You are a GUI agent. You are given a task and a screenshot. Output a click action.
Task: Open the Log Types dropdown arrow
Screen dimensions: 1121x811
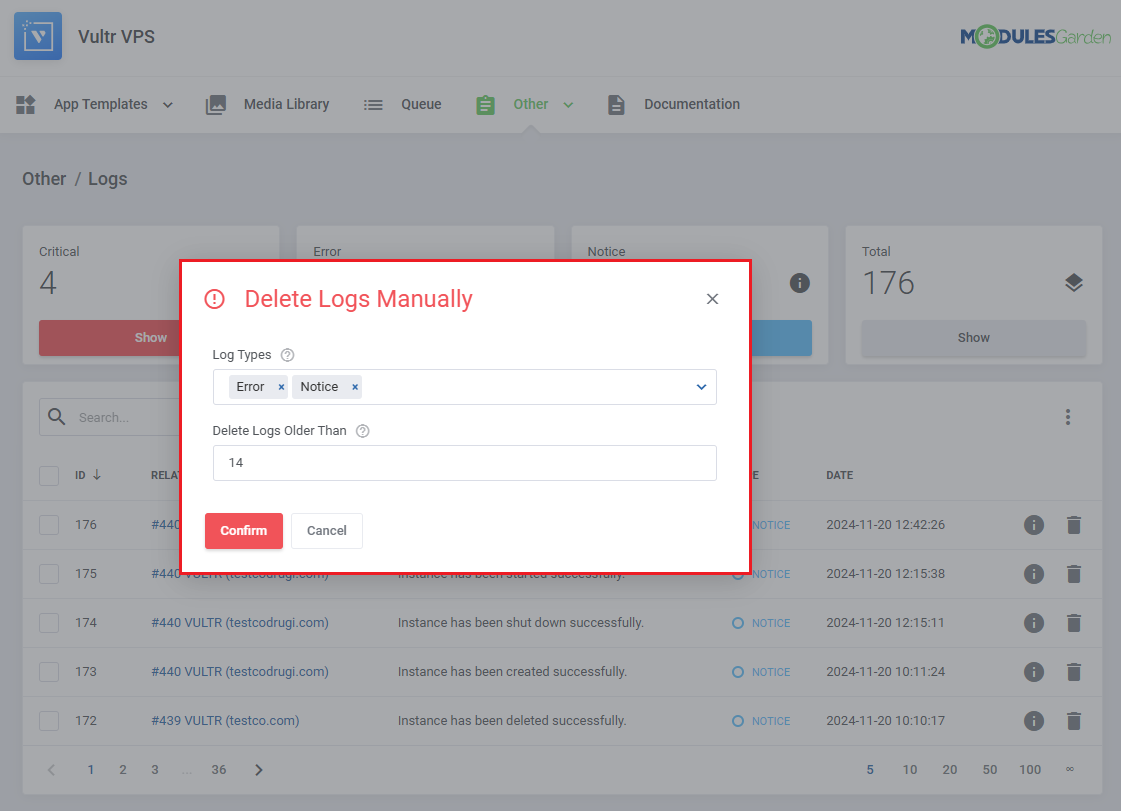pos(701,387)
